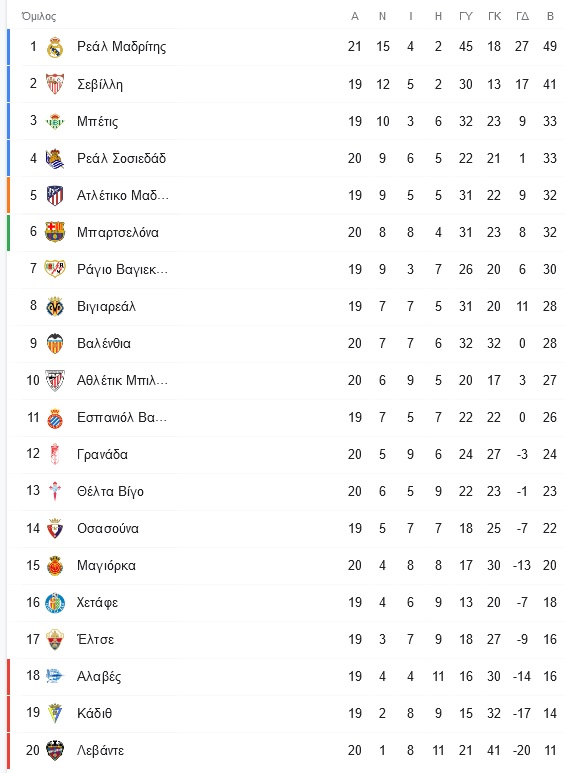Click the Sevilla club crest

point(55,84)
